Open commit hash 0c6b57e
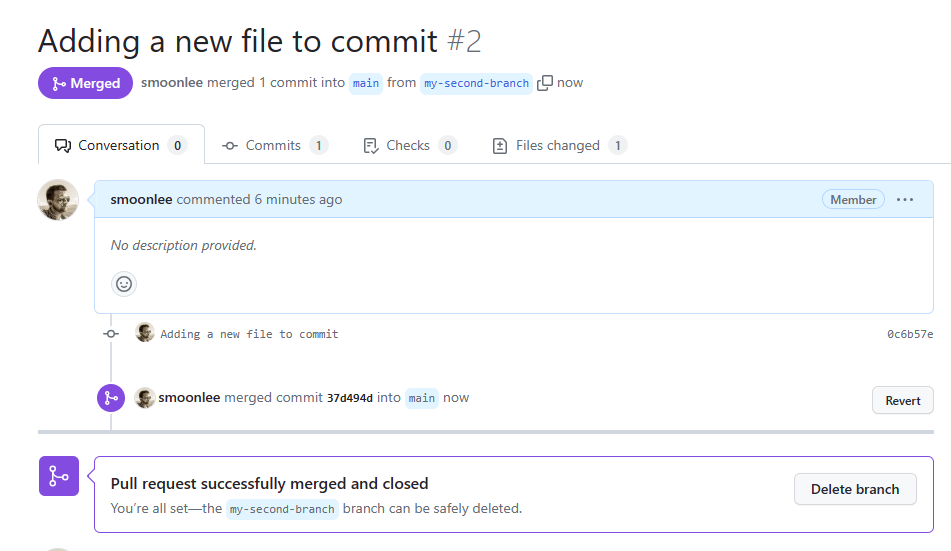 click(910, 334)
